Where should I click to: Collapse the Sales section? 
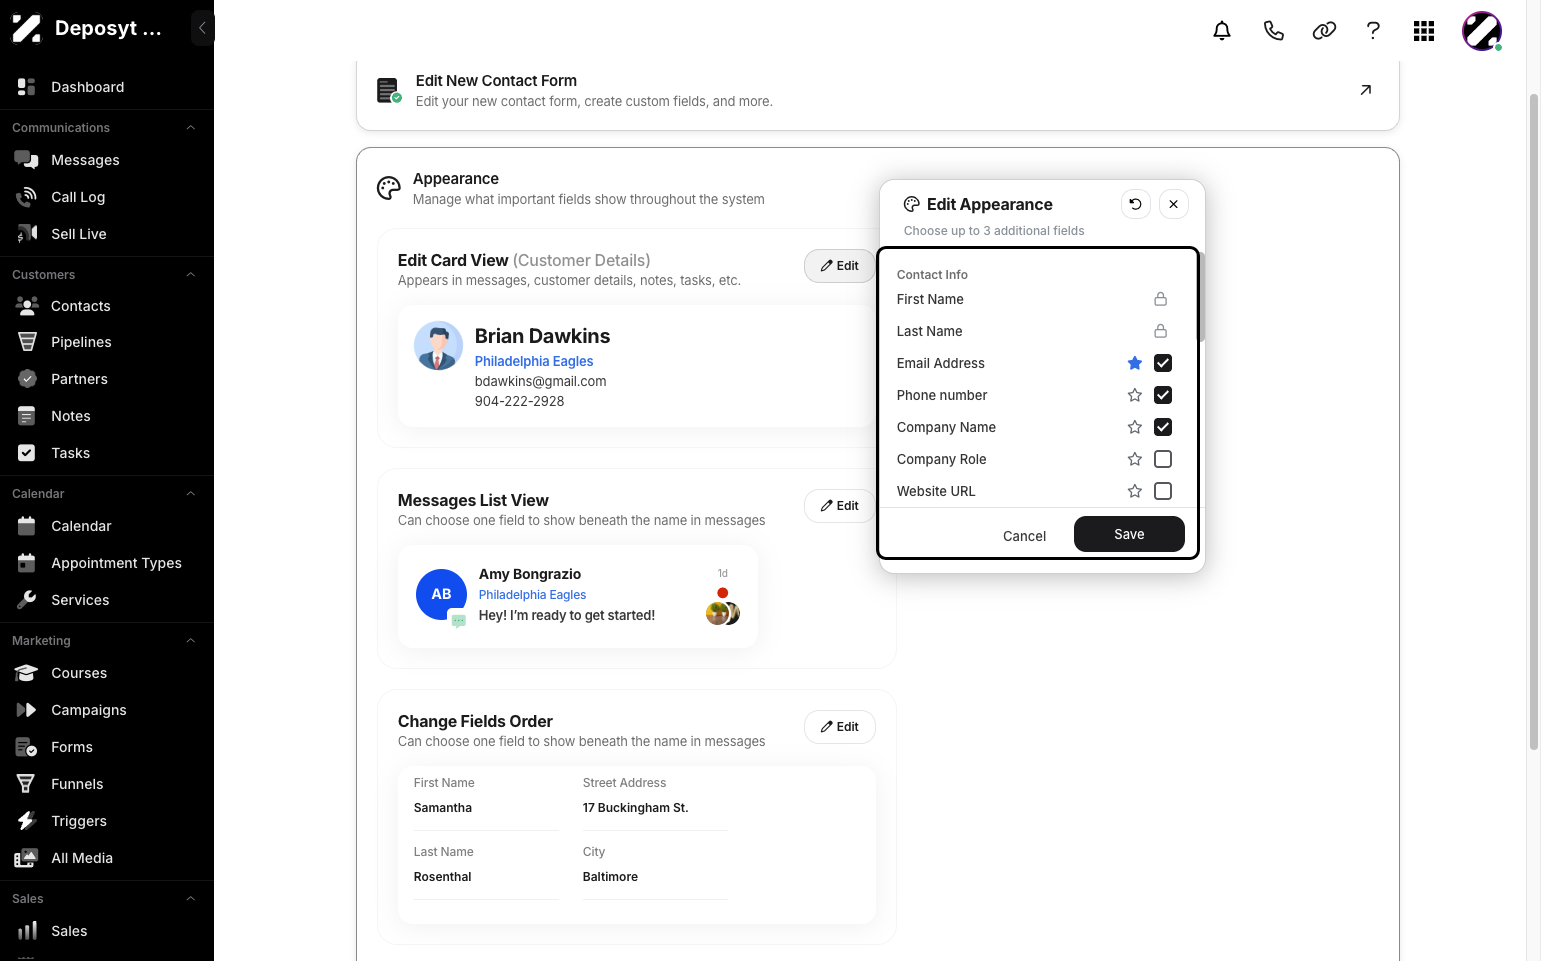[190, 899]
